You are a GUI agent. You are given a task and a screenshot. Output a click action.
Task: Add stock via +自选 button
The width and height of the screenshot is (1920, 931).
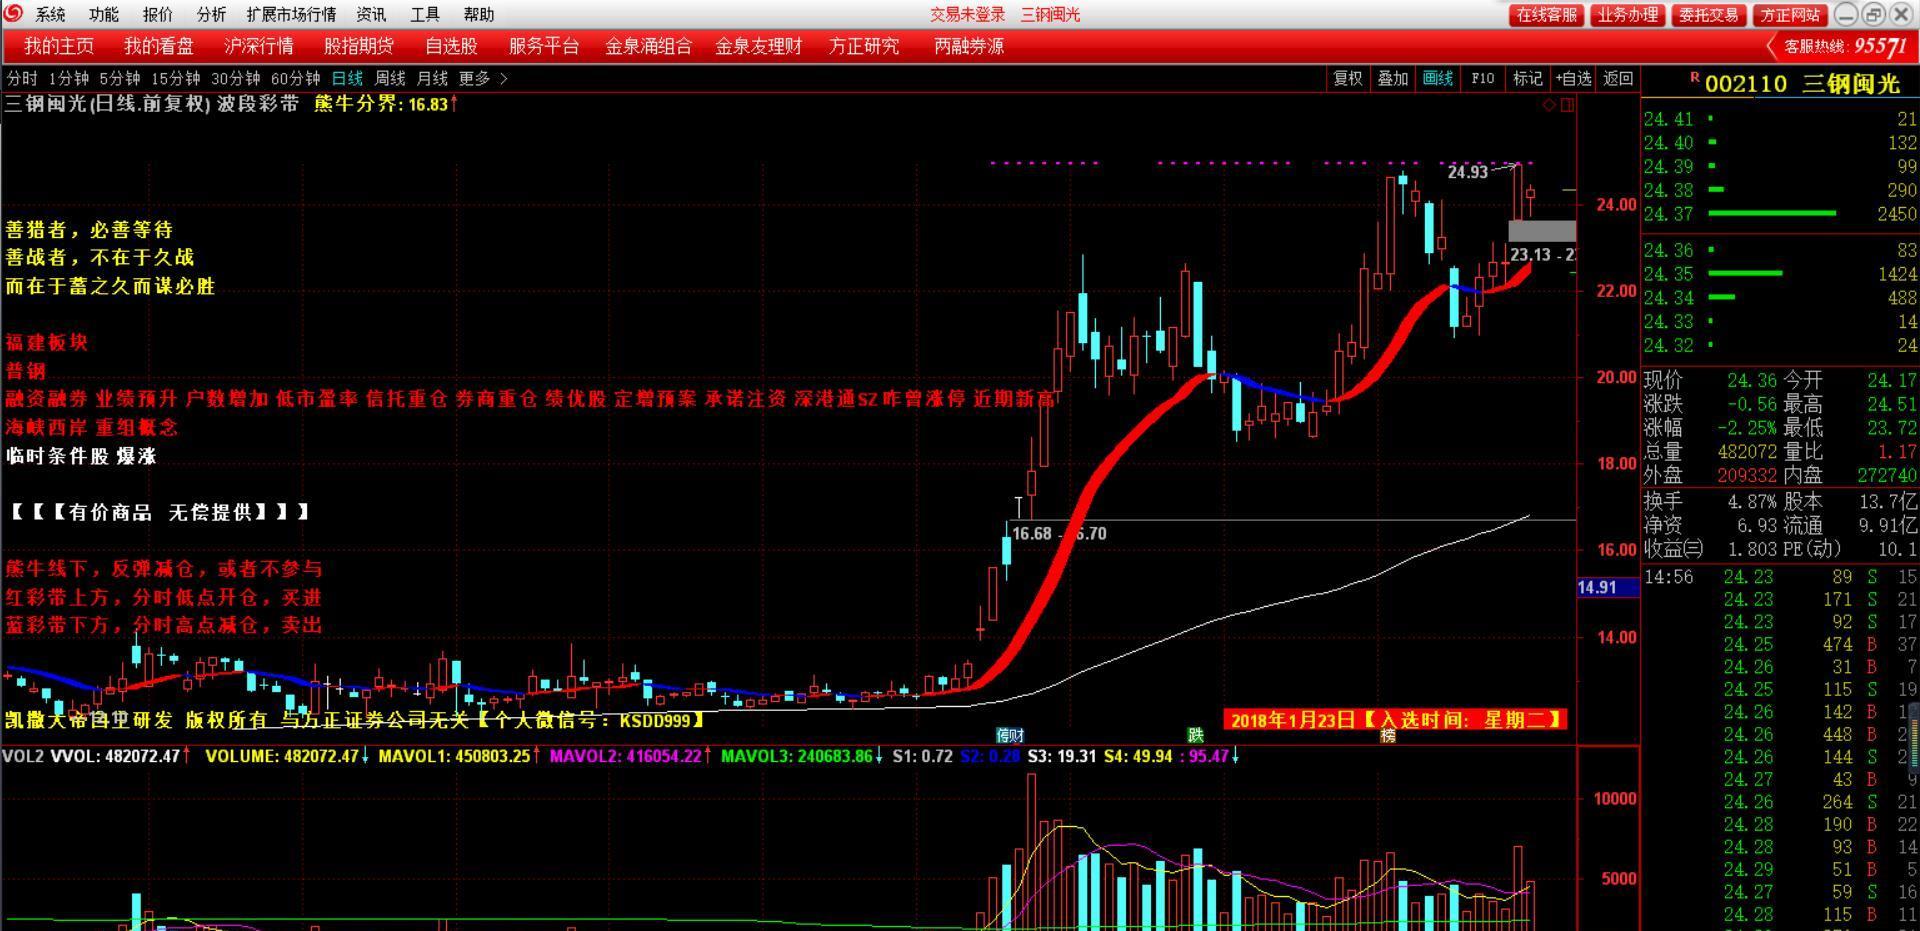(x=1574, y=78)
